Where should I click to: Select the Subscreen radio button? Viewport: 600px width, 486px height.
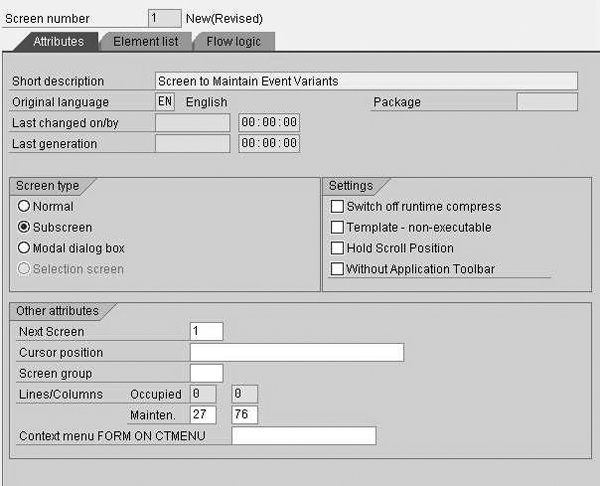(x=24, y=227)
